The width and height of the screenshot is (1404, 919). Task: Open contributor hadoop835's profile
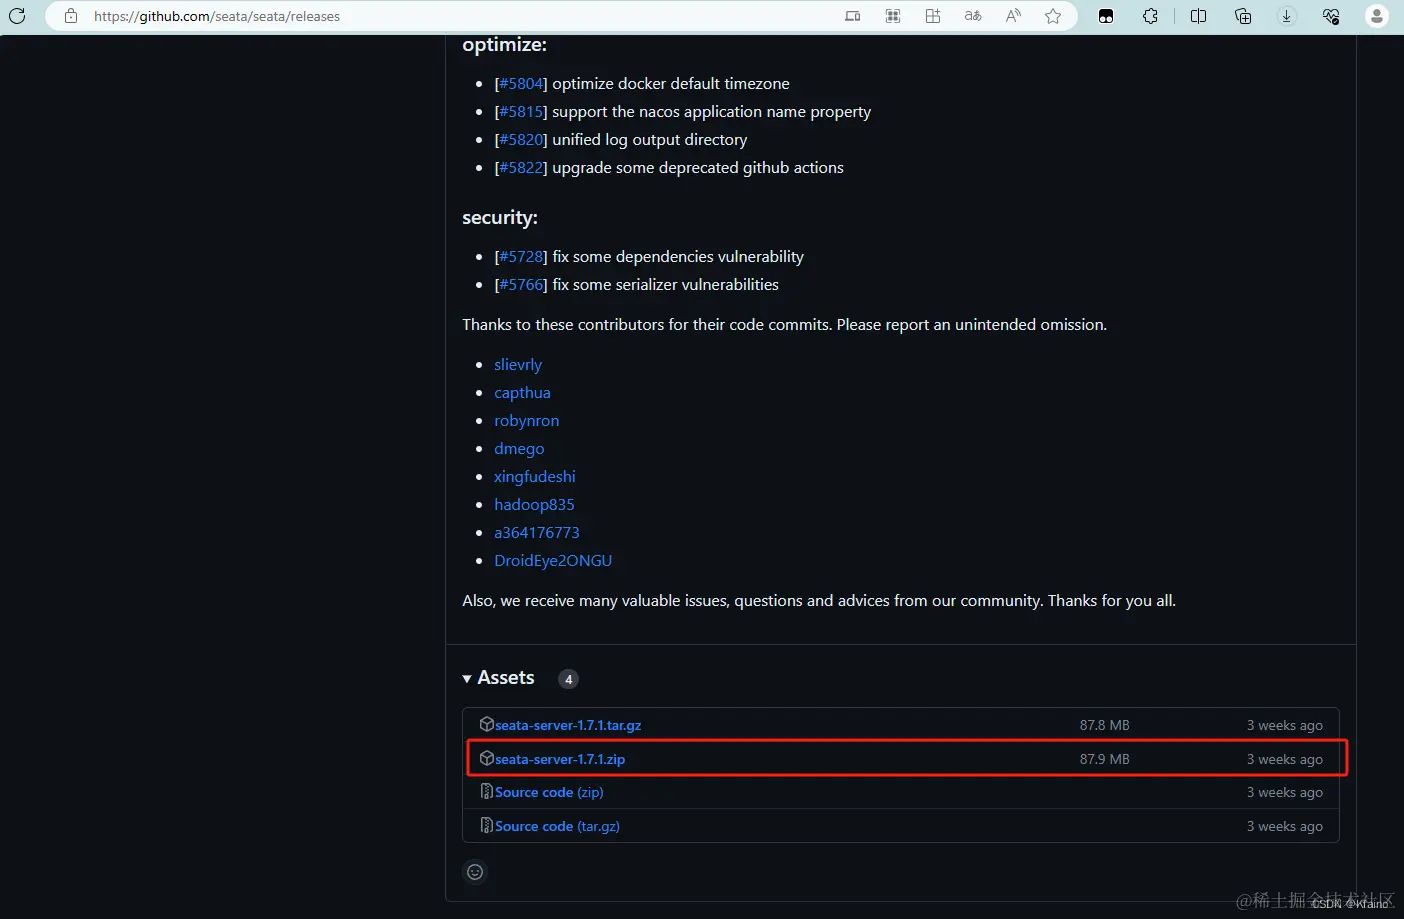pyautogui.click(x=534, y=505)
